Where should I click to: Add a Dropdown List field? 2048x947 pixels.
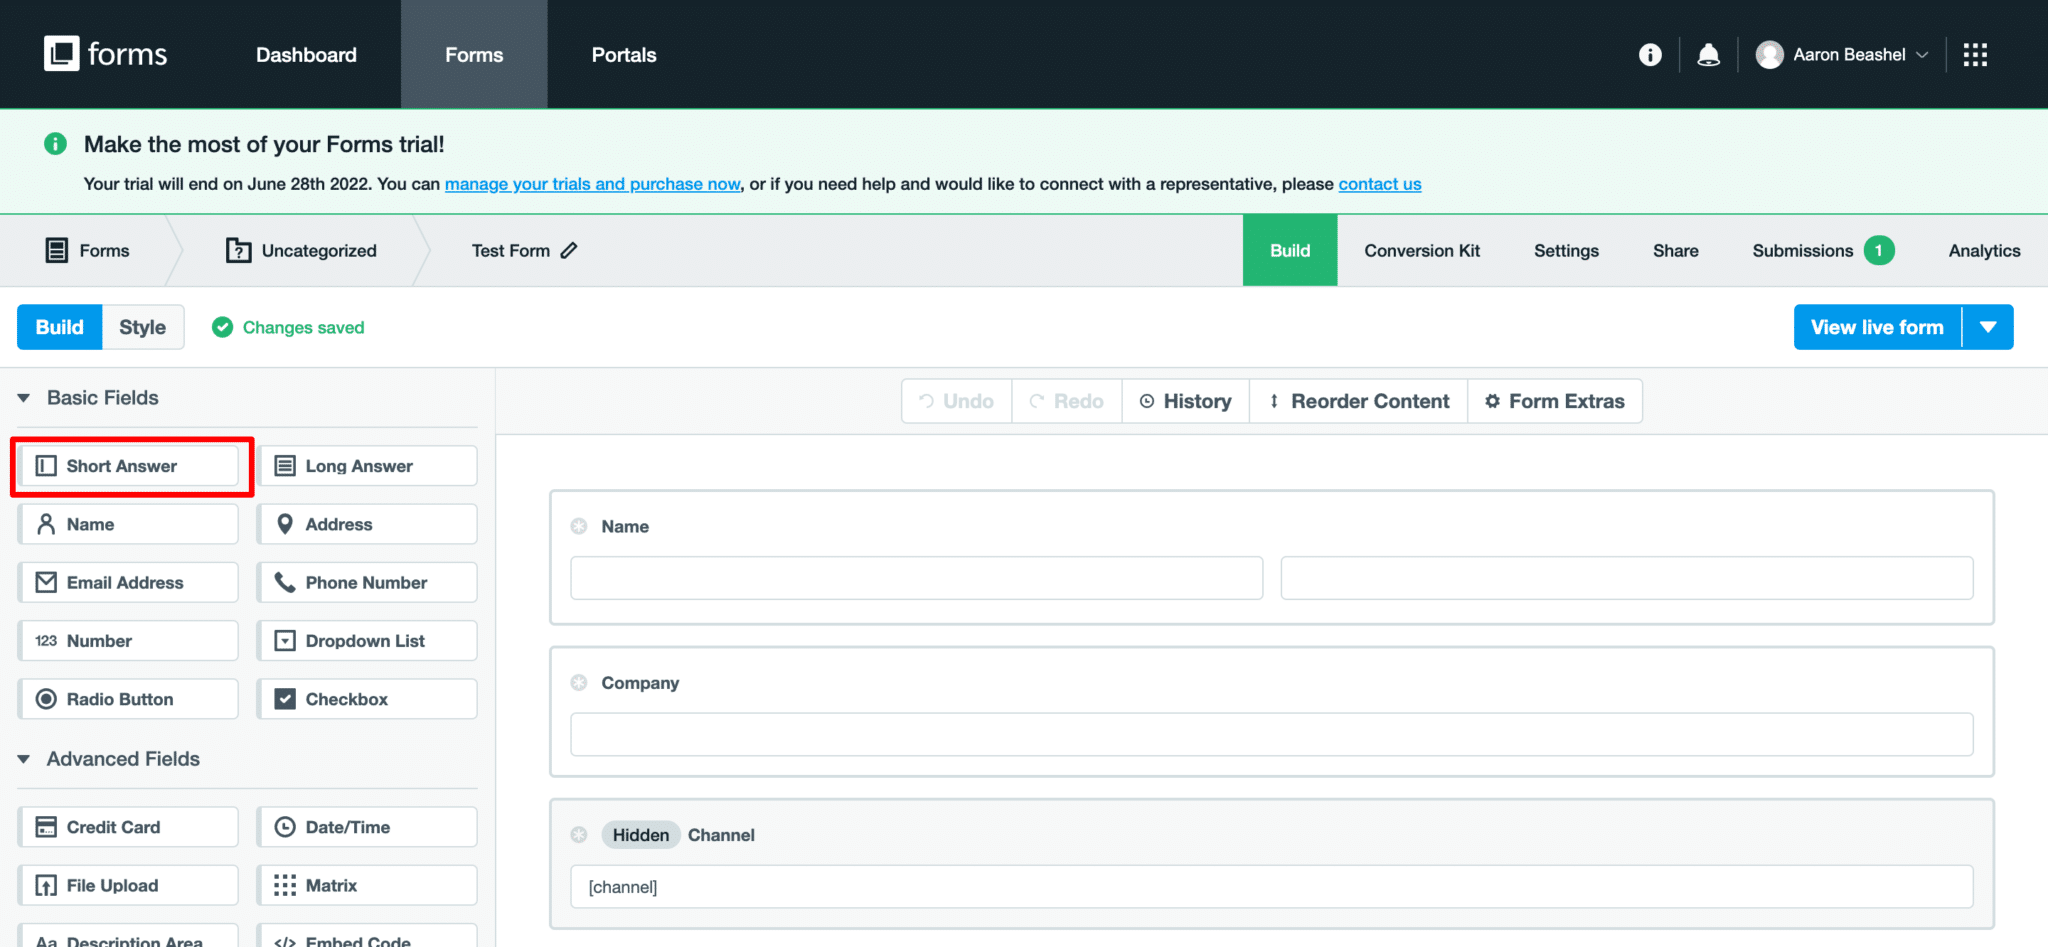(x=366, y=640)
